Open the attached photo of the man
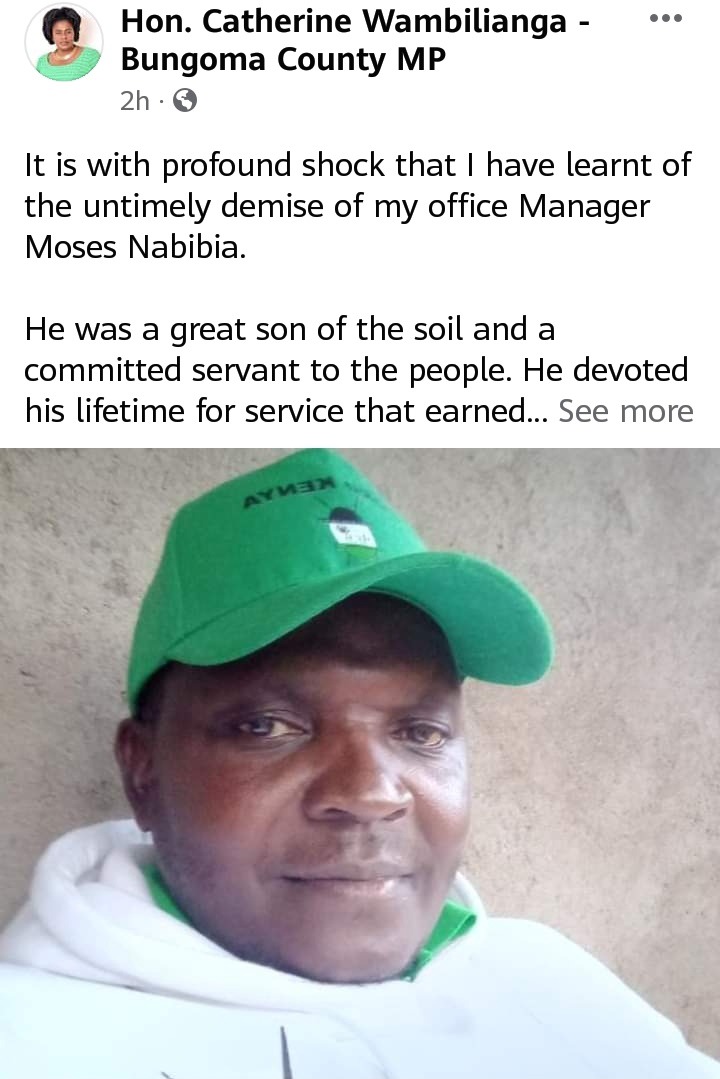The width and height of the screenshot is (720, 1079). pos(360,763)
